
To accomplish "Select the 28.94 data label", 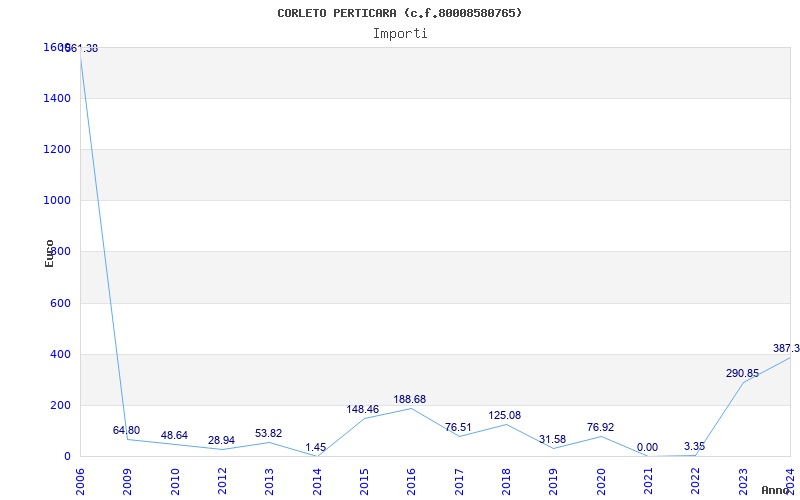I will pos(221,440).
